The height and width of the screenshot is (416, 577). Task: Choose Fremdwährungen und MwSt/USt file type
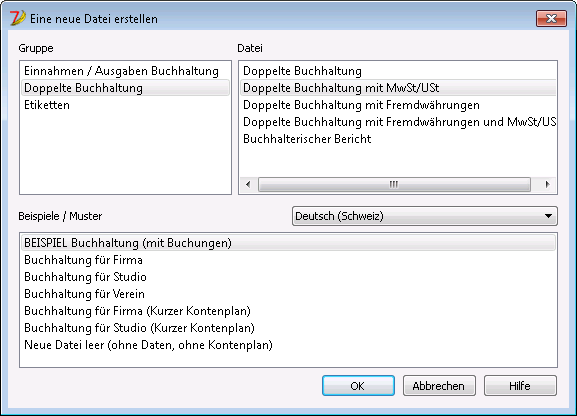(x=398, y=122)
